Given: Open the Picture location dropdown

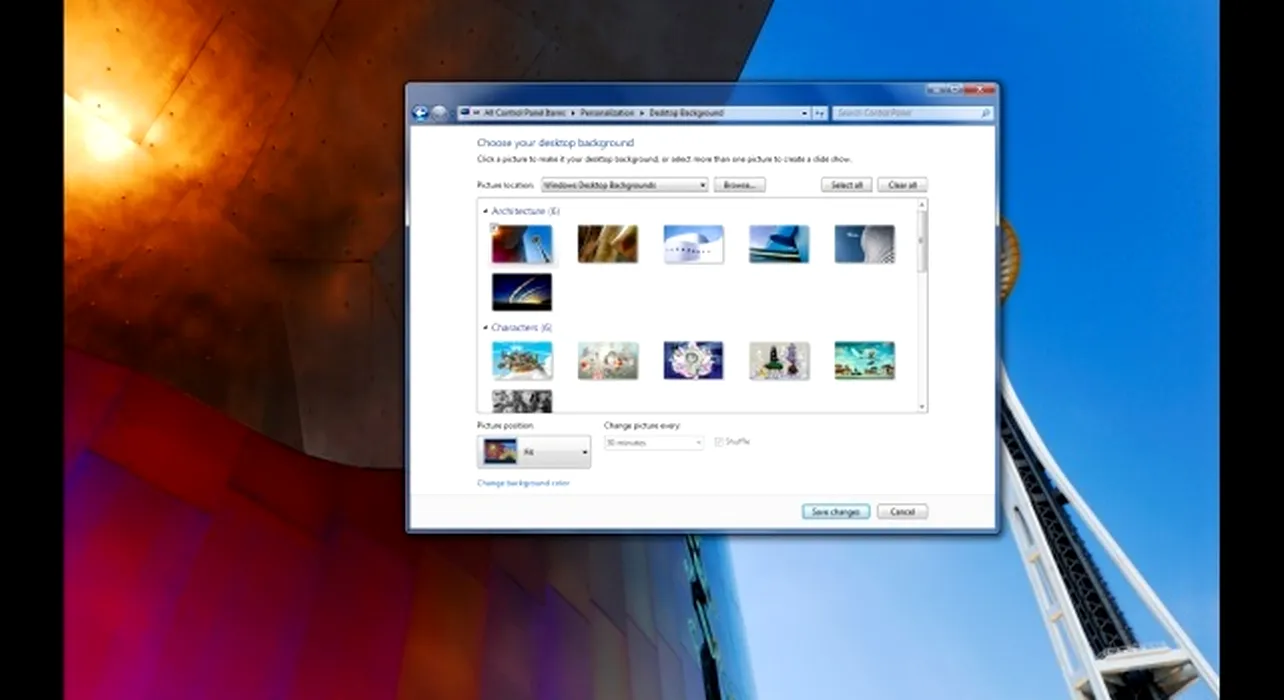Looking at the screenshot, I should (x=624, y=185).
